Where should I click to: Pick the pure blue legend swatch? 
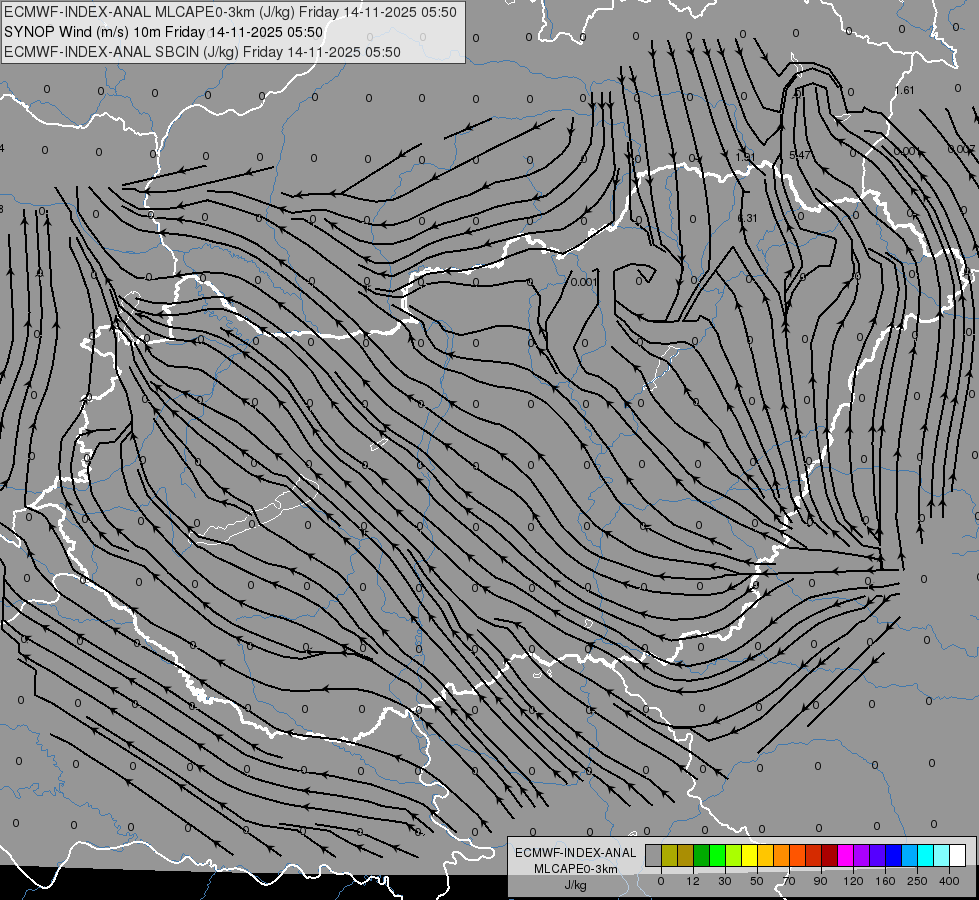pyautogui.click(x=894, y=855)
